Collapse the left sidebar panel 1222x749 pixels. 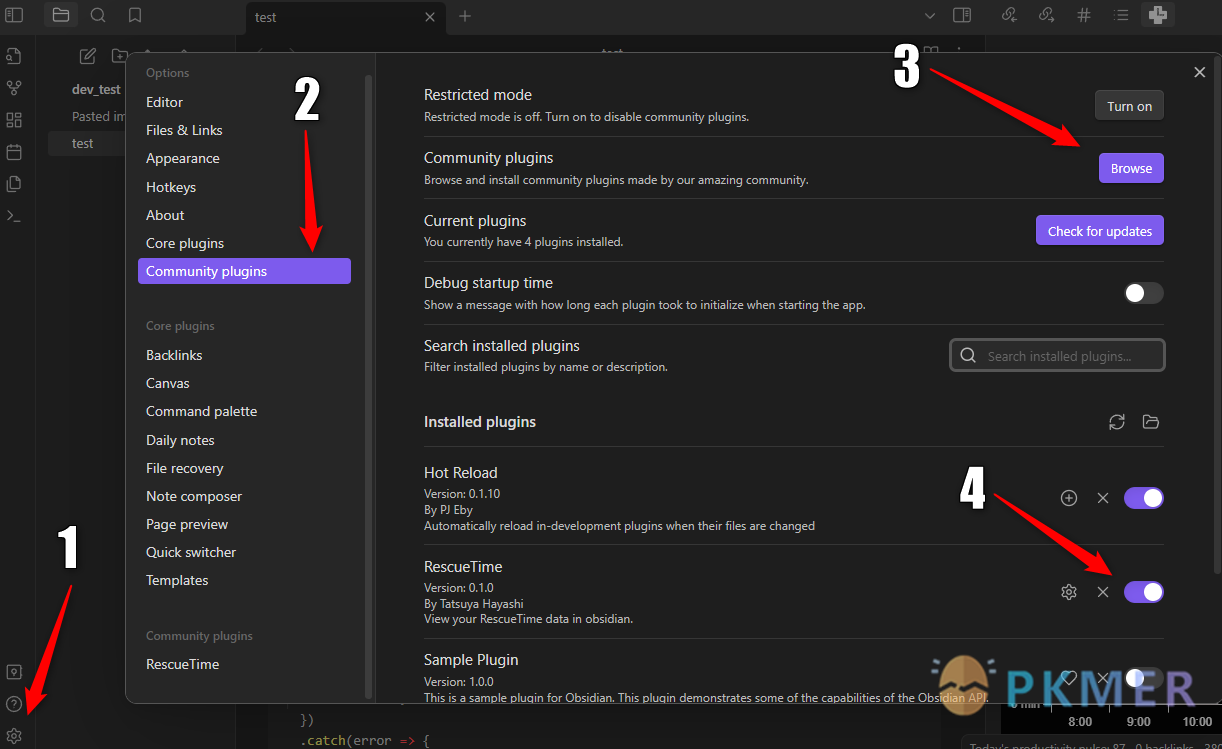click(x=14, y=15)
